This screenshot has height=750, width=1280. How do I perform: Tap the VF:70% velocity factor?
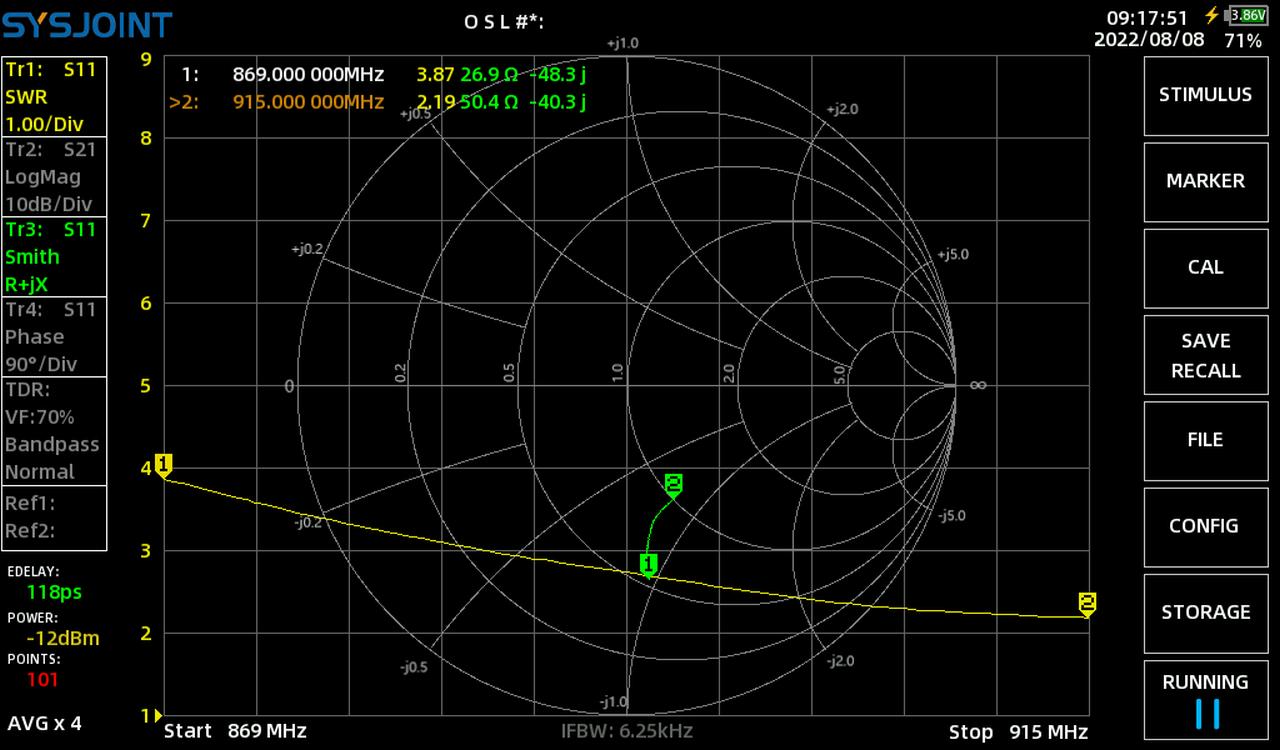tap(40, 417)
